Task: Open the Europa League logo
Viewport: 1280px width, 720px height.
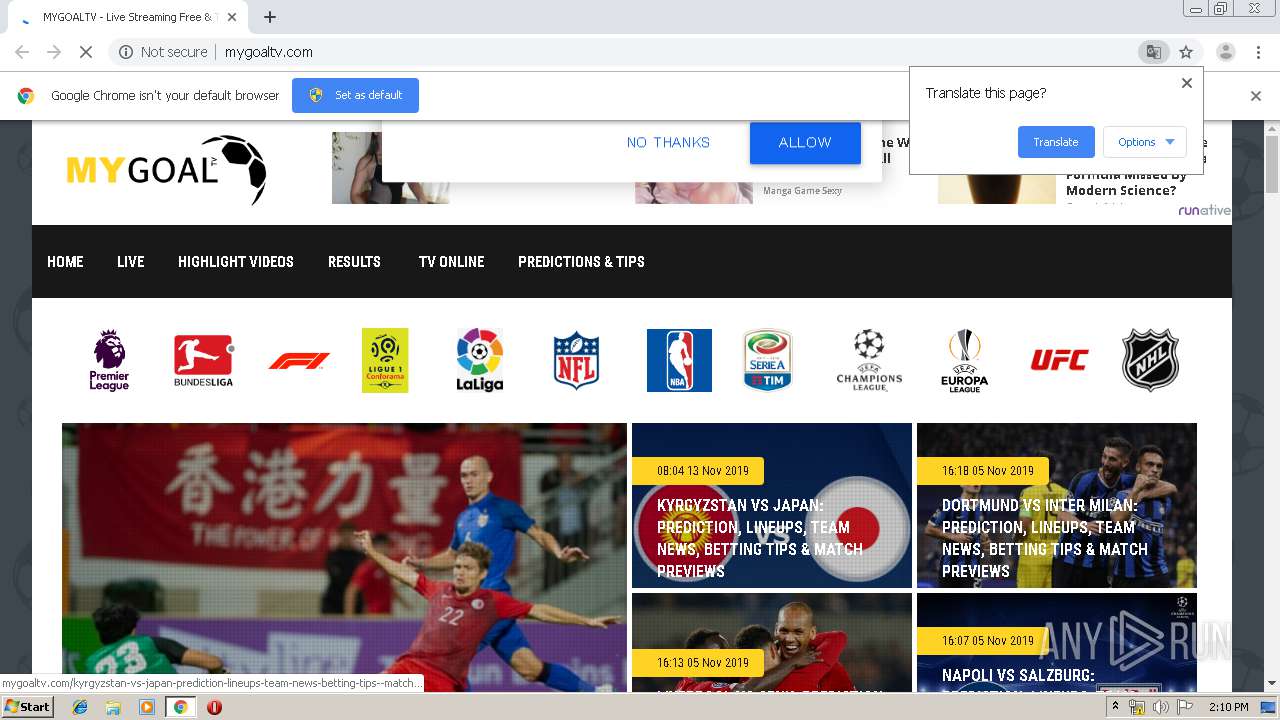Action: (x=965, y=360)
